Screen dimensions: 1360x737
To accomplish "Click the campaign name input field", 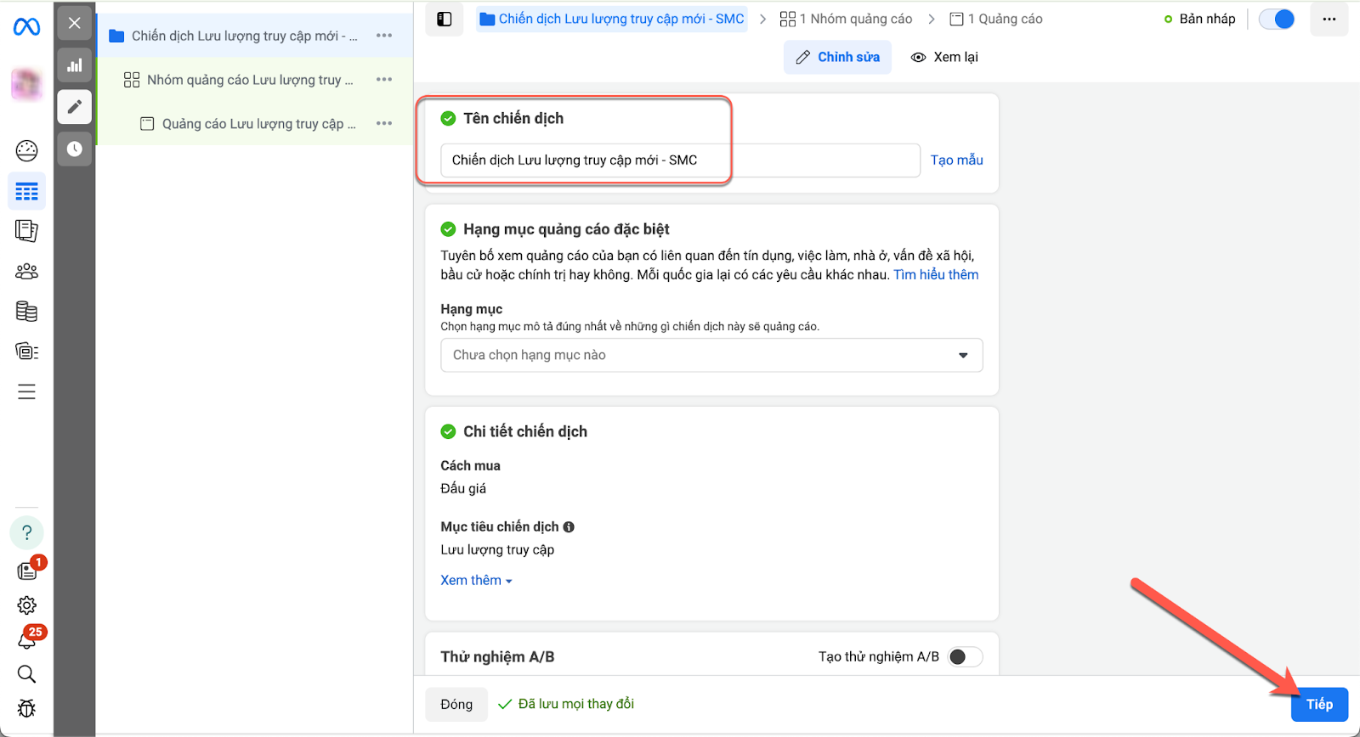I will pos(680,160).
